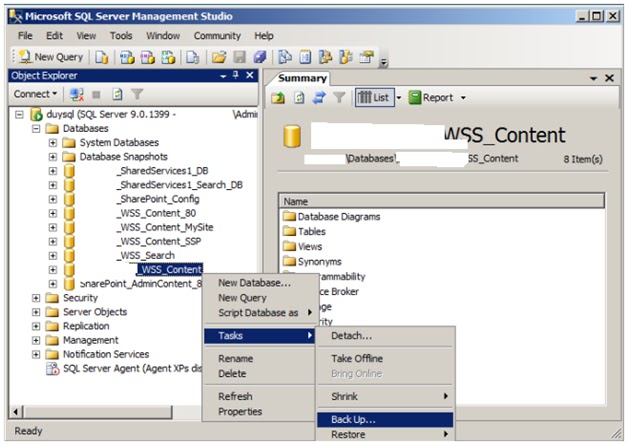628x445 pixels.
Task: Open the Connect dropdown in Object Explorer
Action: [35, 94]
